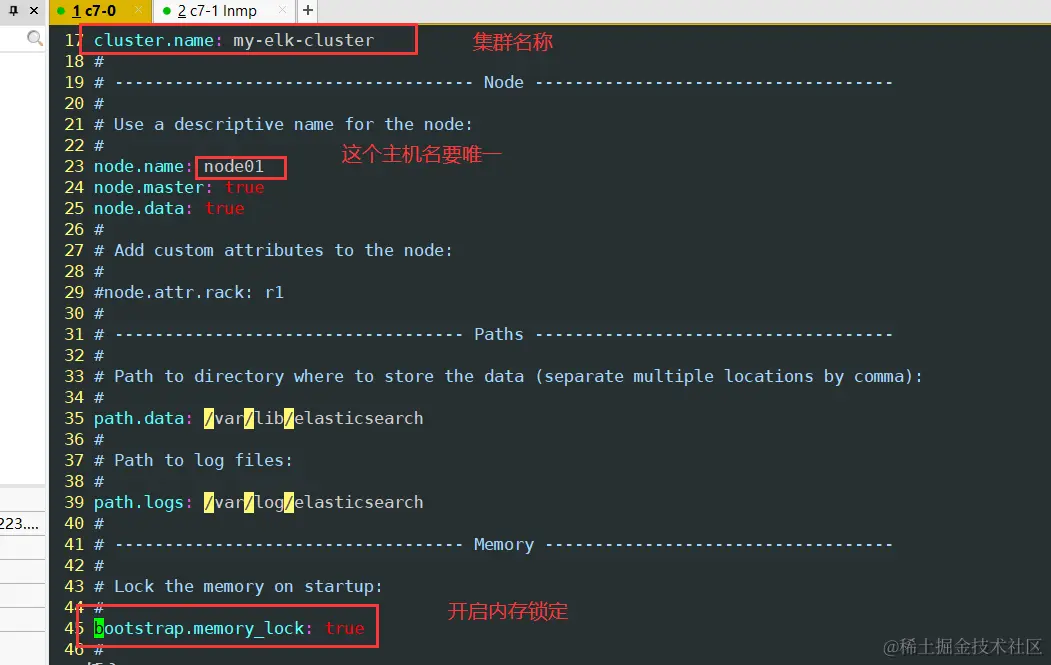The image size is (1051, 665).
Task: Click the 'node01' node name value
Action: [x=234, y=166]
